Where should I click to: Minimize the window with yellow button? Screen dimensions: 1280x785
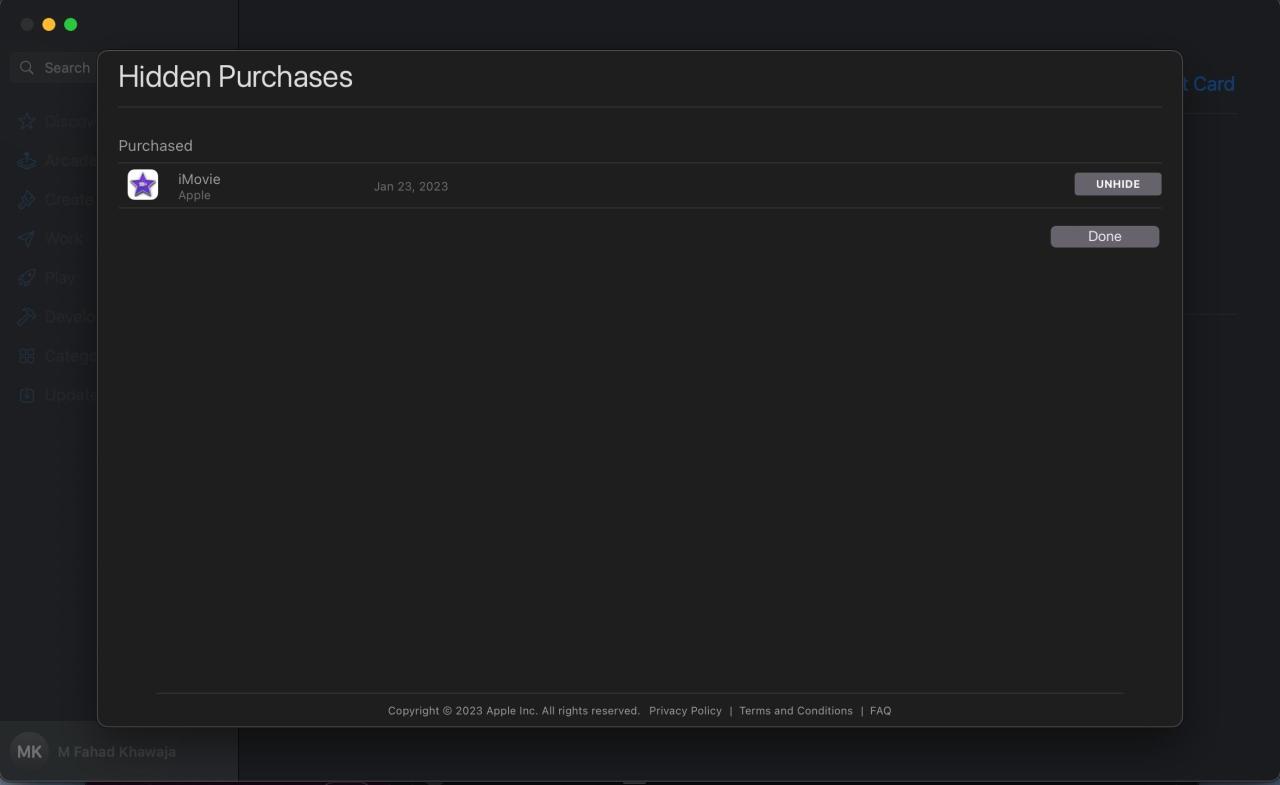[x=49, y=24]
